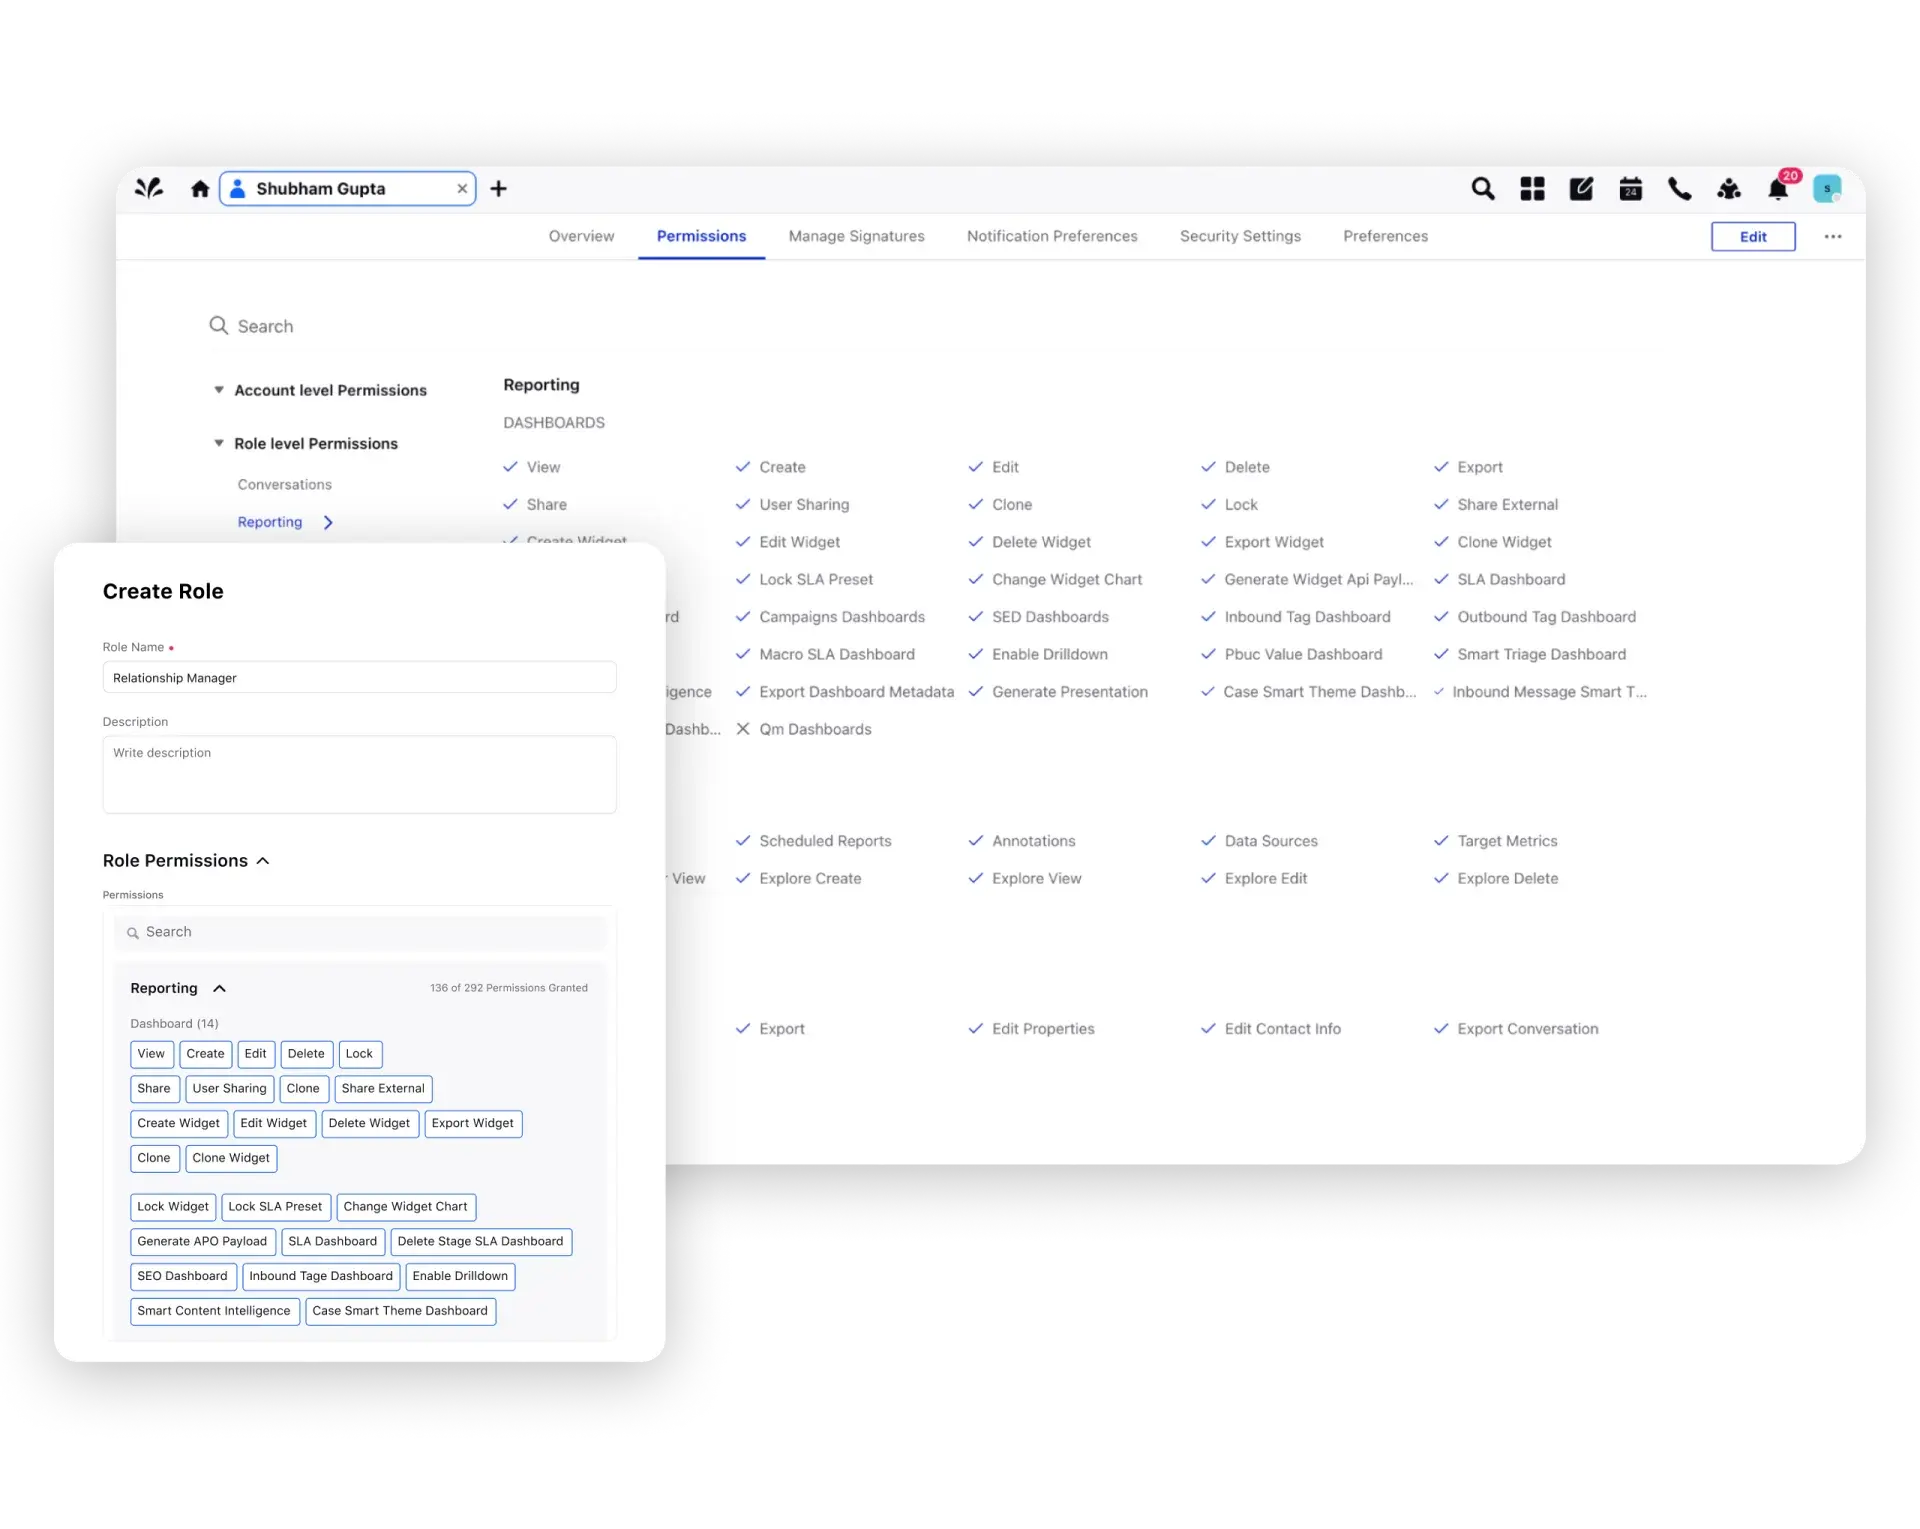Click the Role Name input field

coord(357,676)
